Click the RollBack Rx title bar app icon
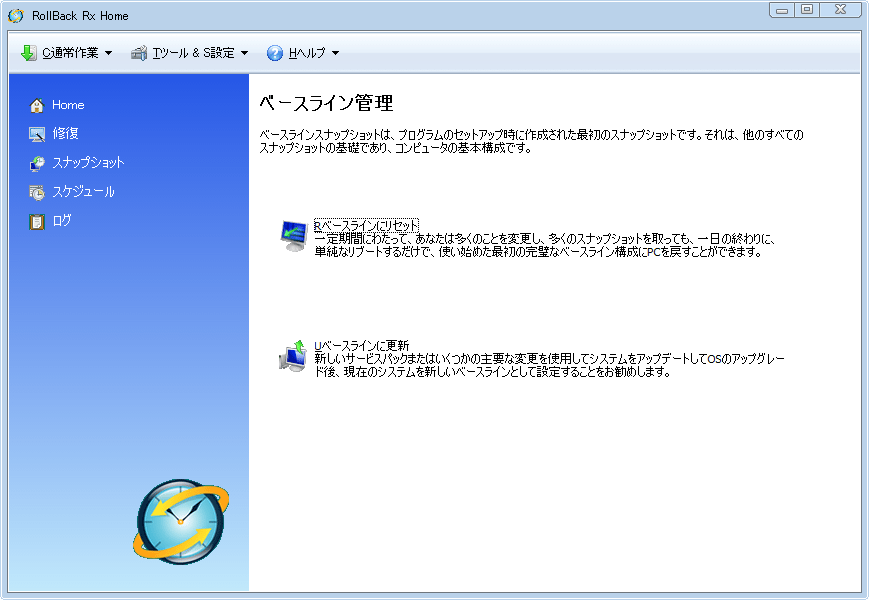The image size is (869, 600). 16,16
